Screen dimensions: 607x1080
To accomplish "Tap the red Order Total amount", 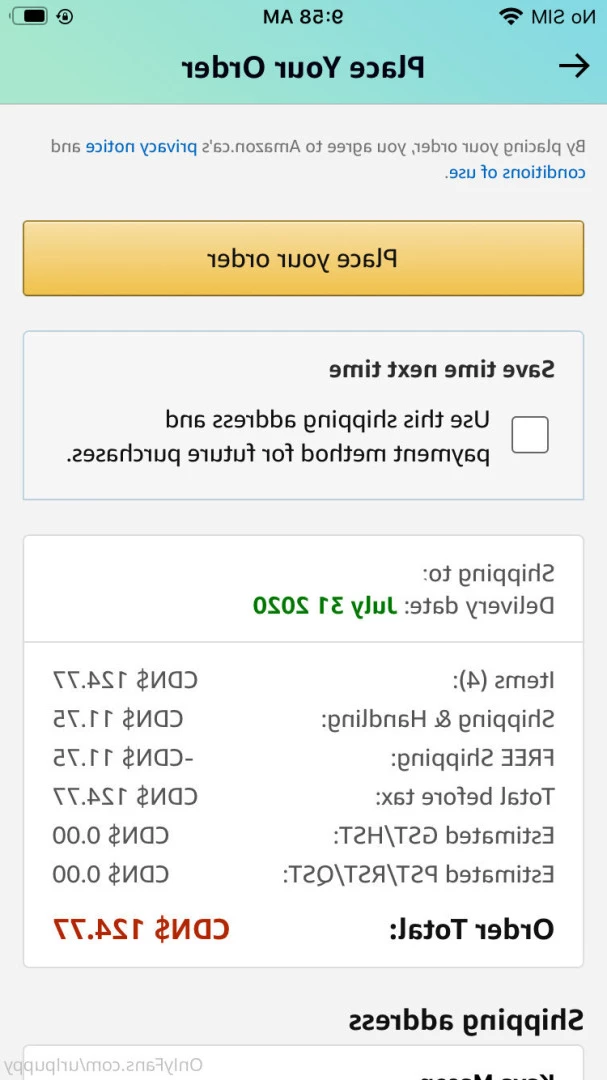I will pyautogui.click(x=141, y=929).
